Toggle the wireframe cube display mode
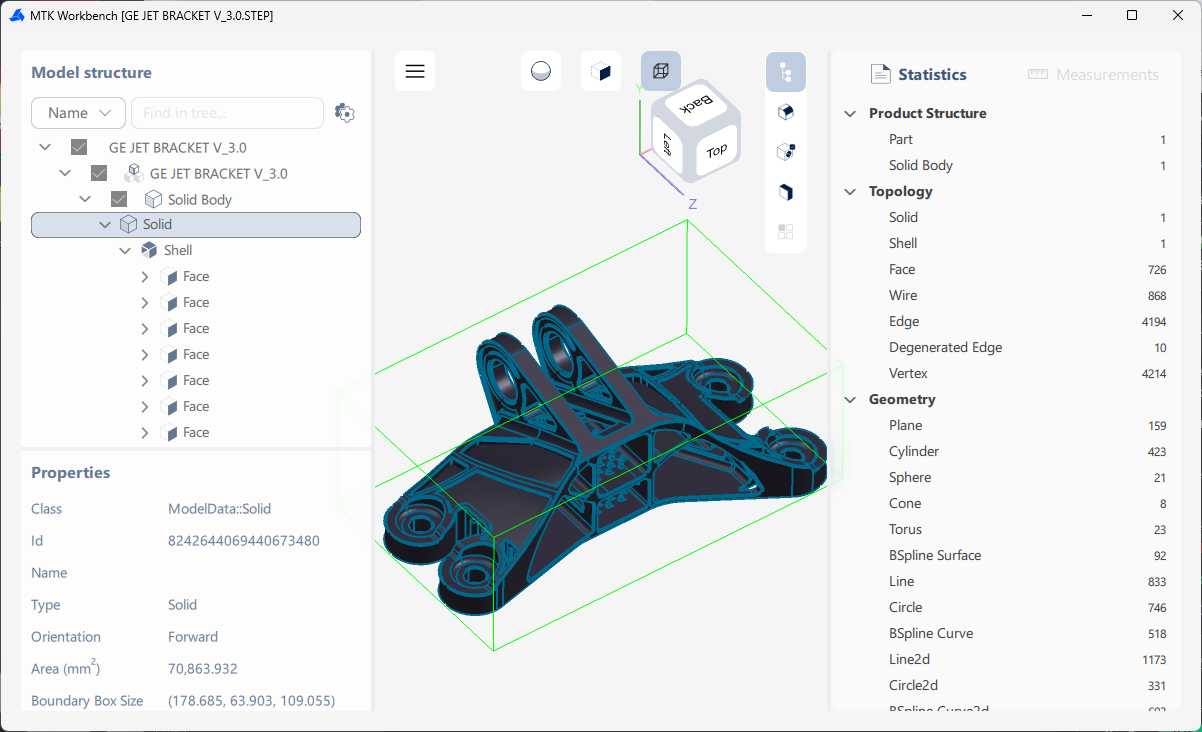Viewport: 1202px width, 732px height. click(x=661, y=71)
